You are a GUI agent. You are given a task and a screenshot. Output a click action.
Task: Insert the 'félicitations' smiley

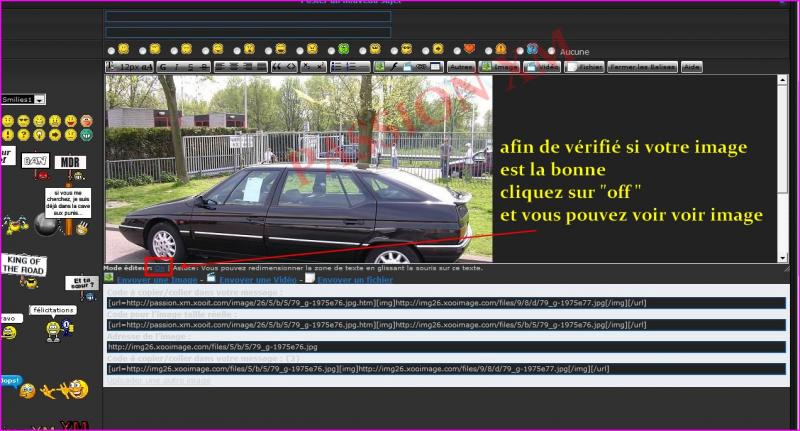[x=54, y=323]
